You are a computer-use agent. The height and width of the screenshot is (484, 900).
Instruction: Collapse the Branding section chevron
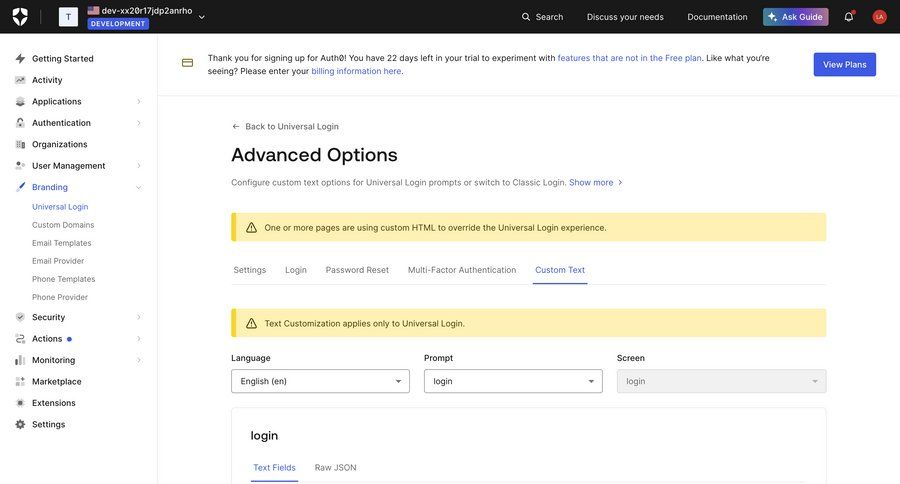tap(139, 187)
